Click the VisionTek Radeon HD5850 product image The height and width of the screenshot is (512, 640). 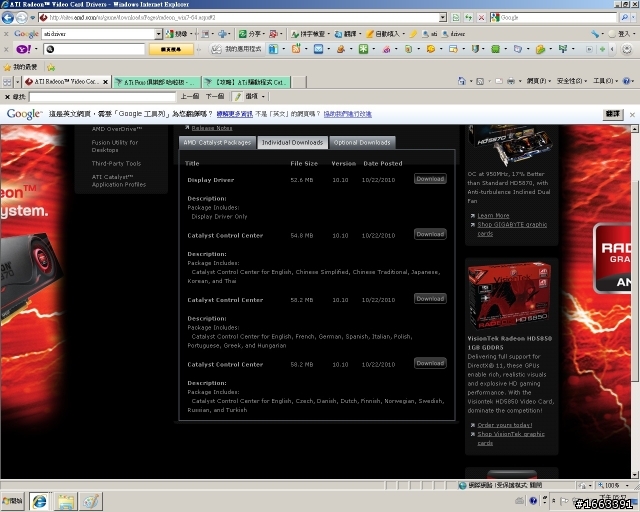[x=509, y=297]
